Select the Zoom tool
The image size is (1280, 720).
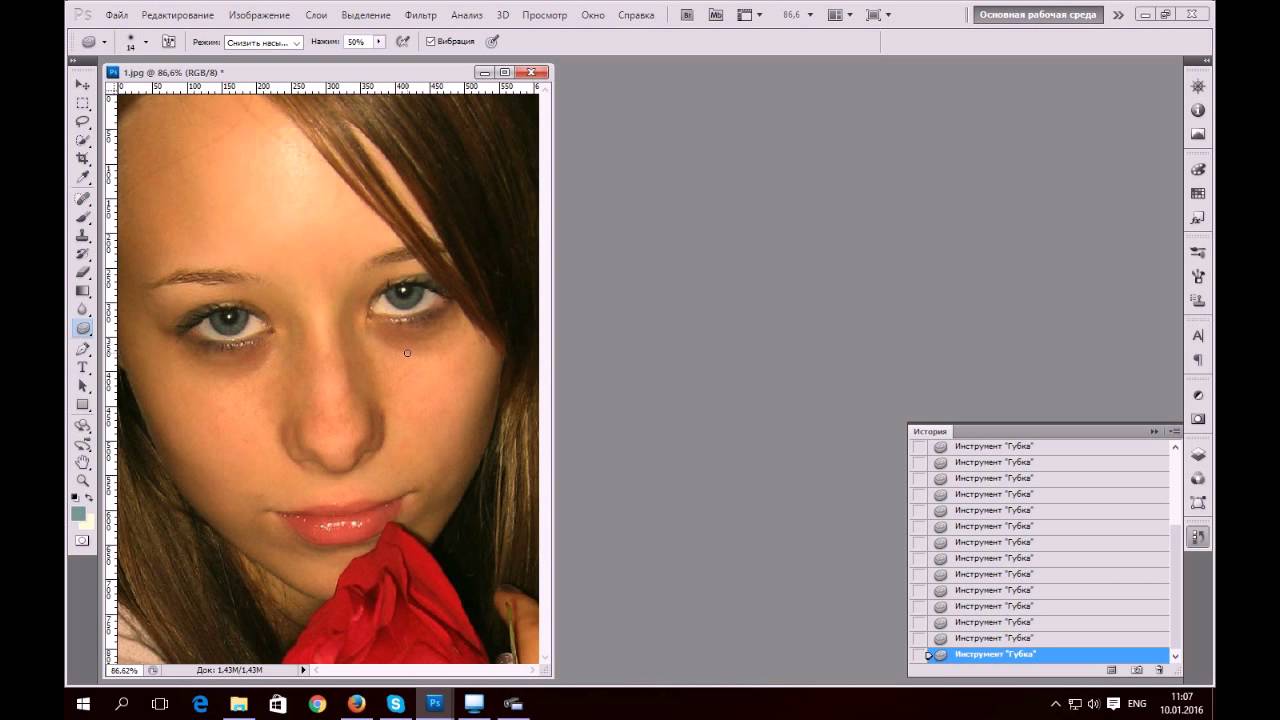[83, 481]
